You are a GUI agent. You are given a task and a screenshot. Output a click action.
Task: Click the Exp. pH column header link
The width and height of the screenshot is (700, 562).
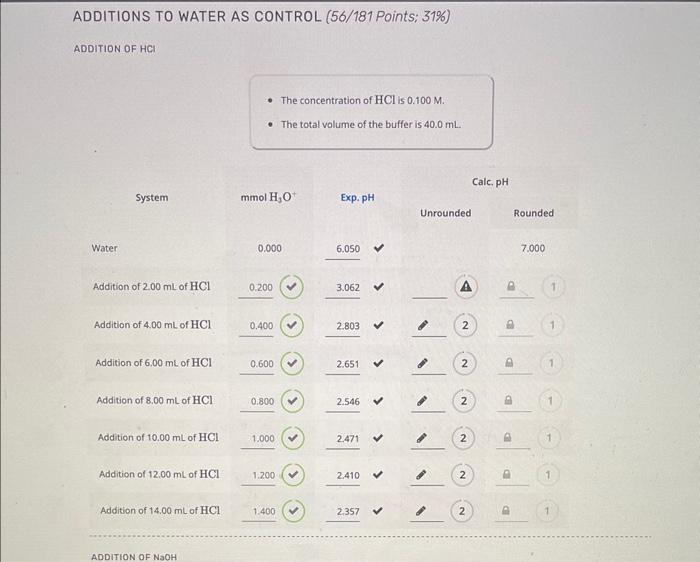coord(357,197)
